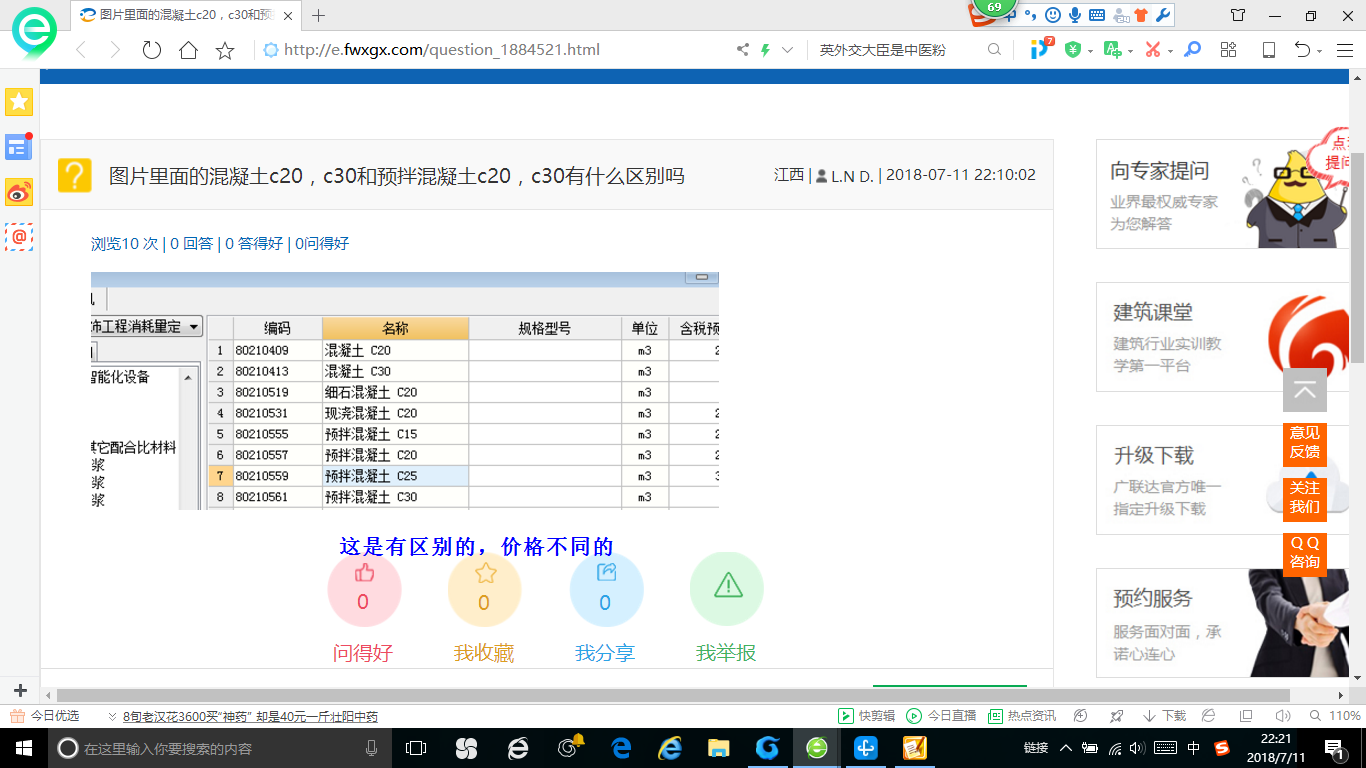Click the 我分享 share button
Image resolution: width=1366 pixels, height=768 pixels.
pyautogui.click(x=606, y=590)
